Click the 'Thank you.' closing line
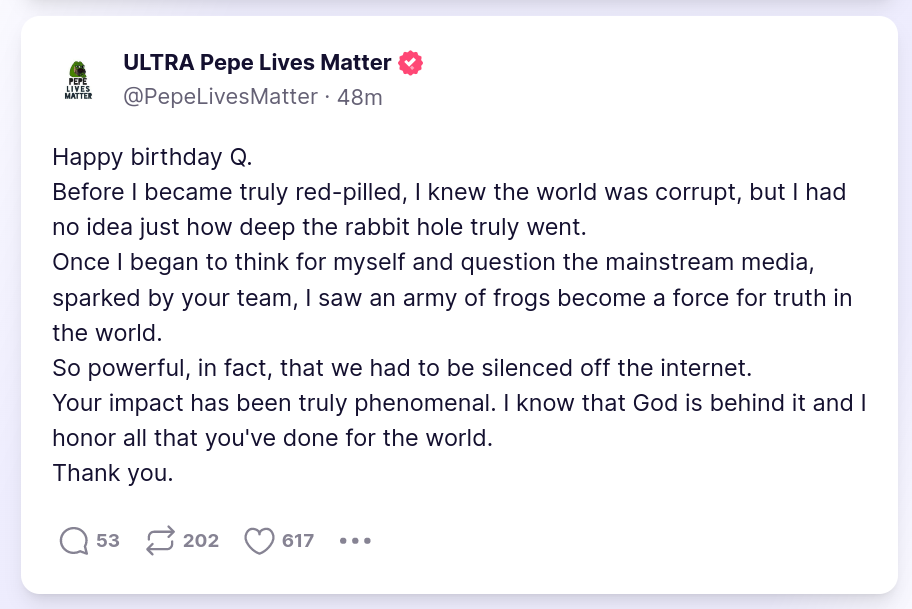This screenshot has height=609, width=912. pos(113,473)
